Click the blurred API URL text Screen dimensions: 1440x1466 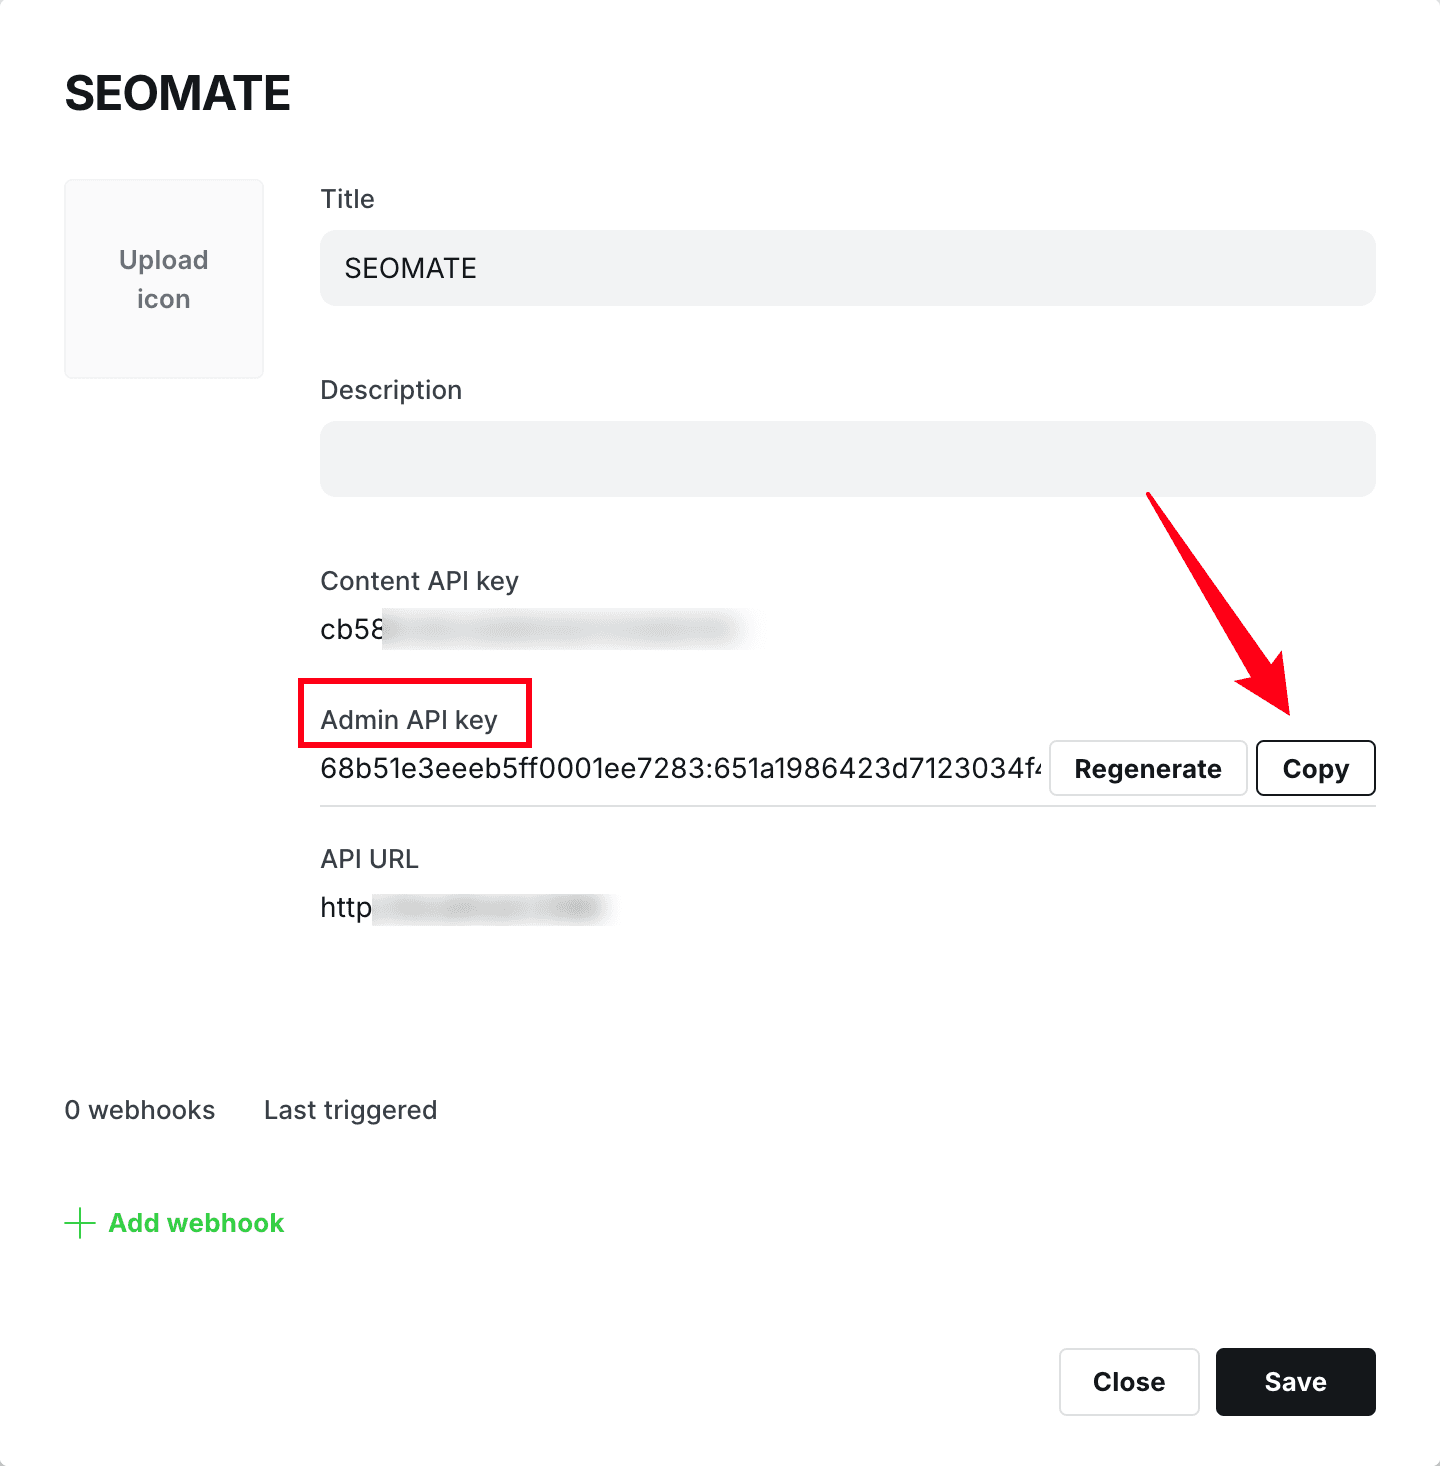[470, 907]
